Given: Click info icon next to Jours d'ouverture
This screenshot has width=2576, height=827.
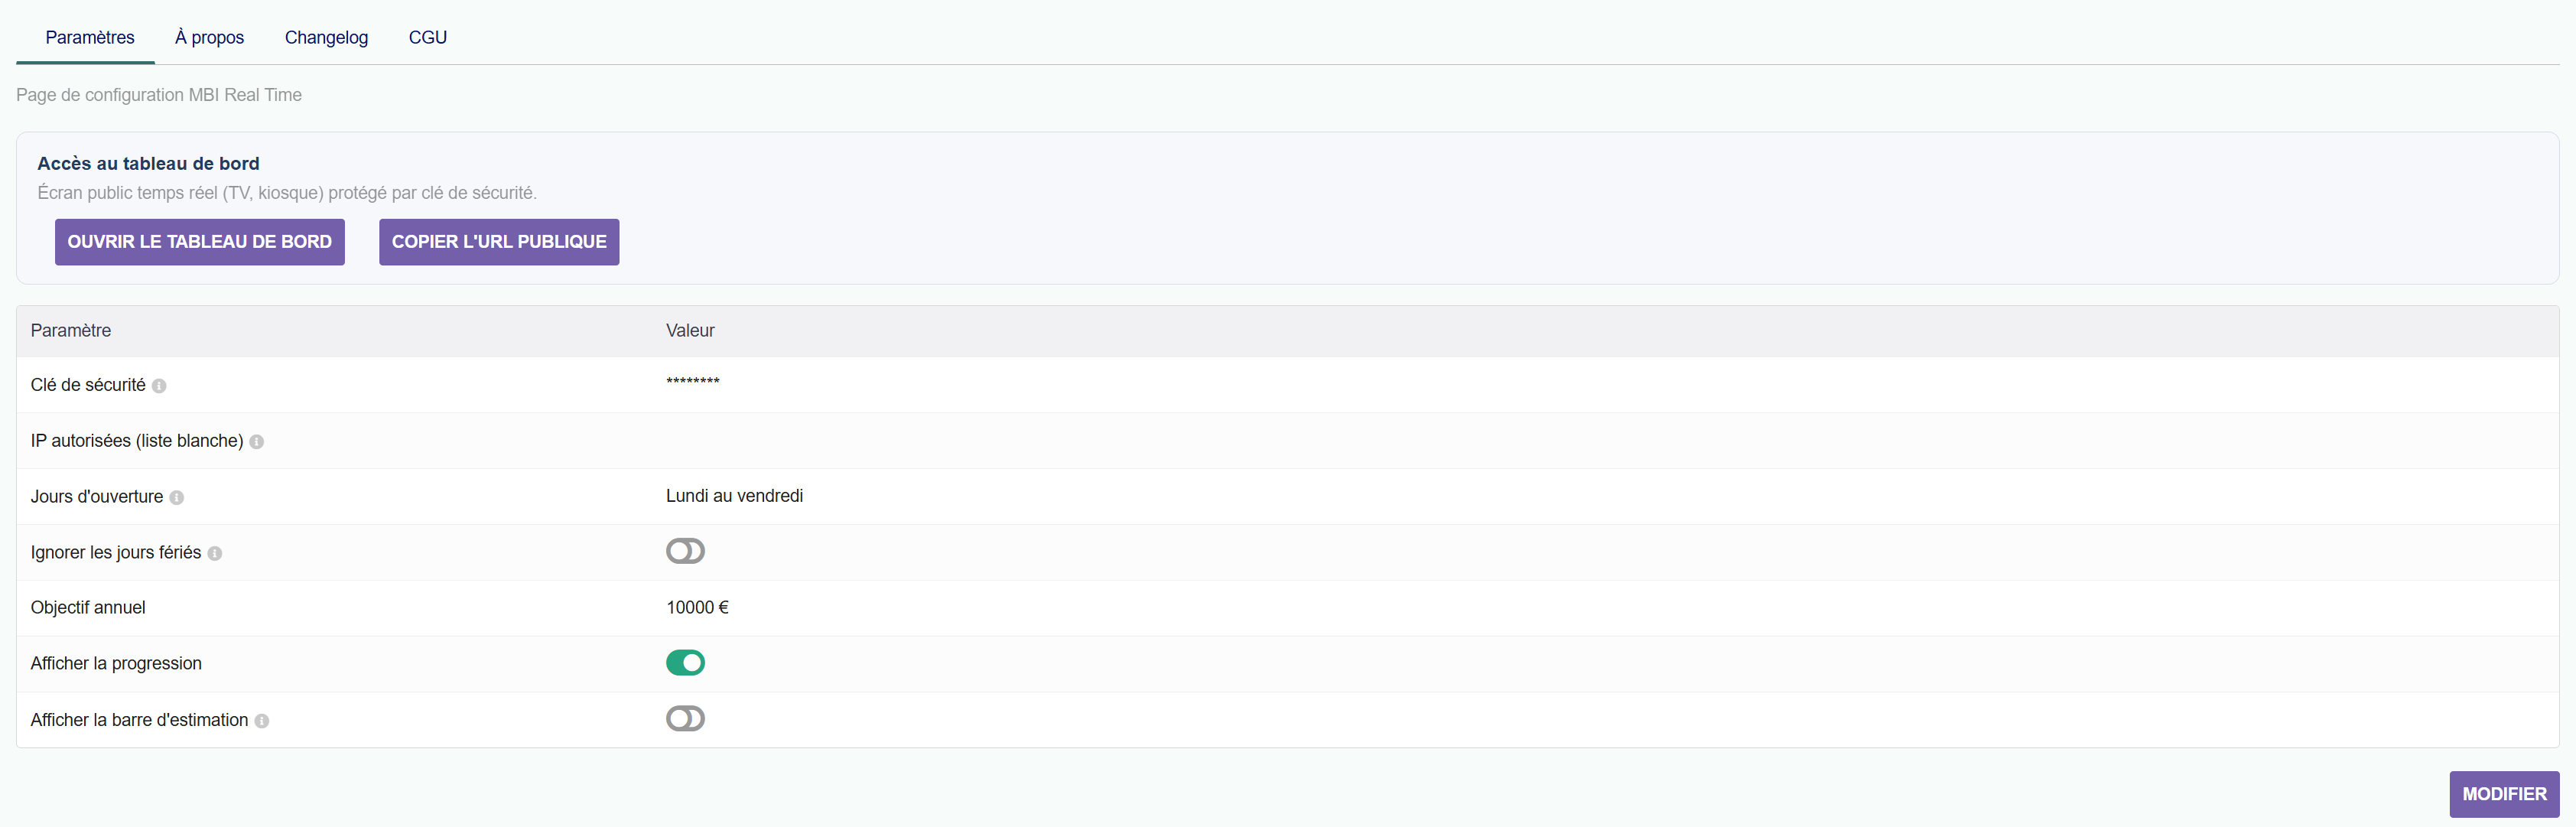Looking at the screenshot, I should 177,498.
